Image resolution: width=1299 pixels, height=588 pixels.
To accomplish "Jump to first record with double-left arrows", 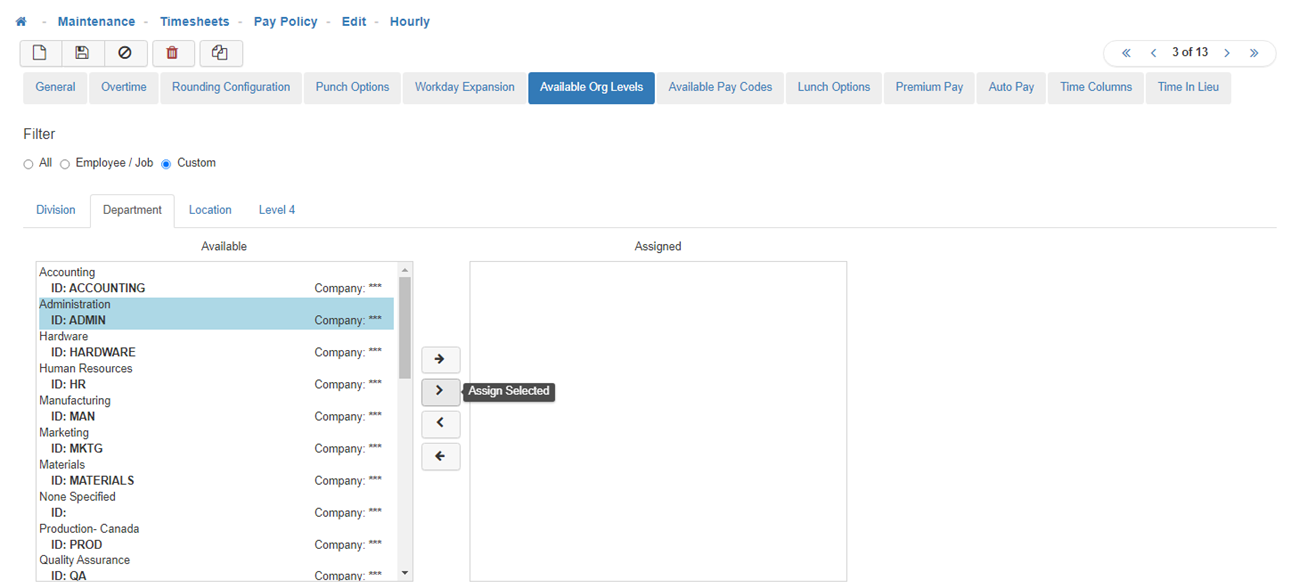I will [1126, 53].
